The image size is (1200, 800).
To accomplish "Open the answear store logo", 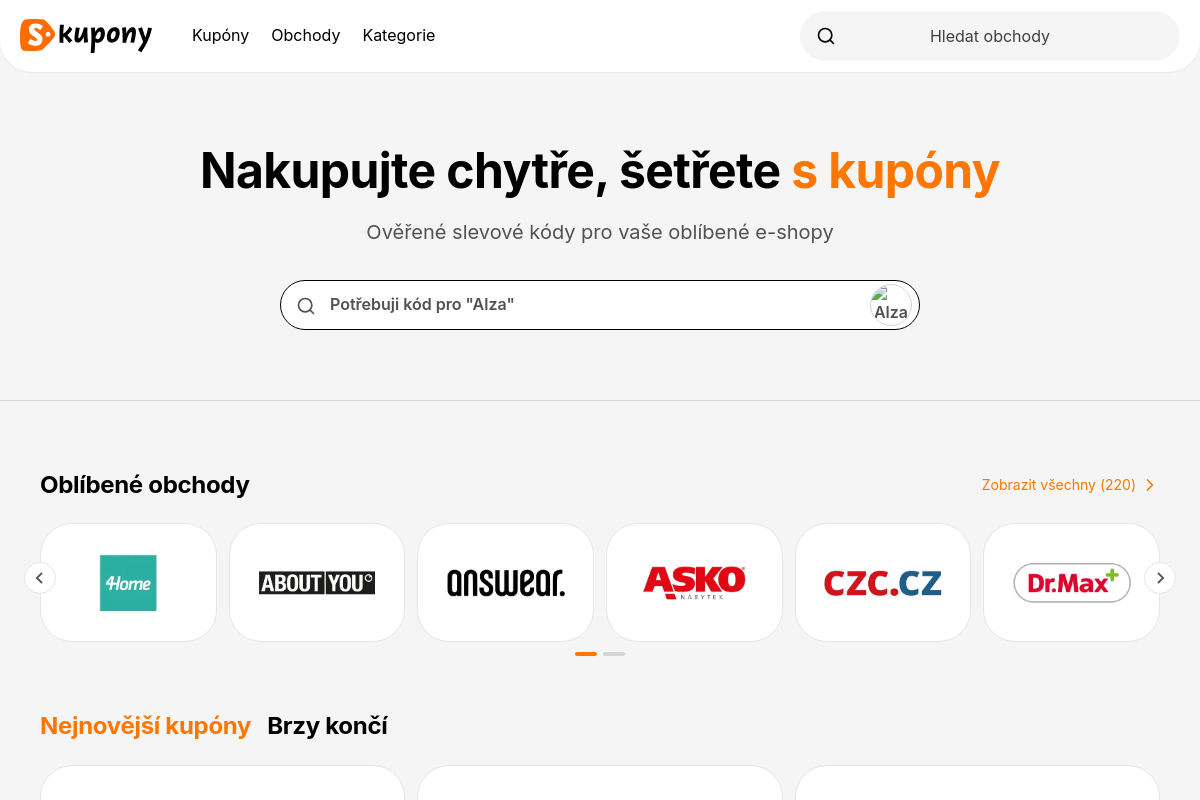I will coord(505,582).
